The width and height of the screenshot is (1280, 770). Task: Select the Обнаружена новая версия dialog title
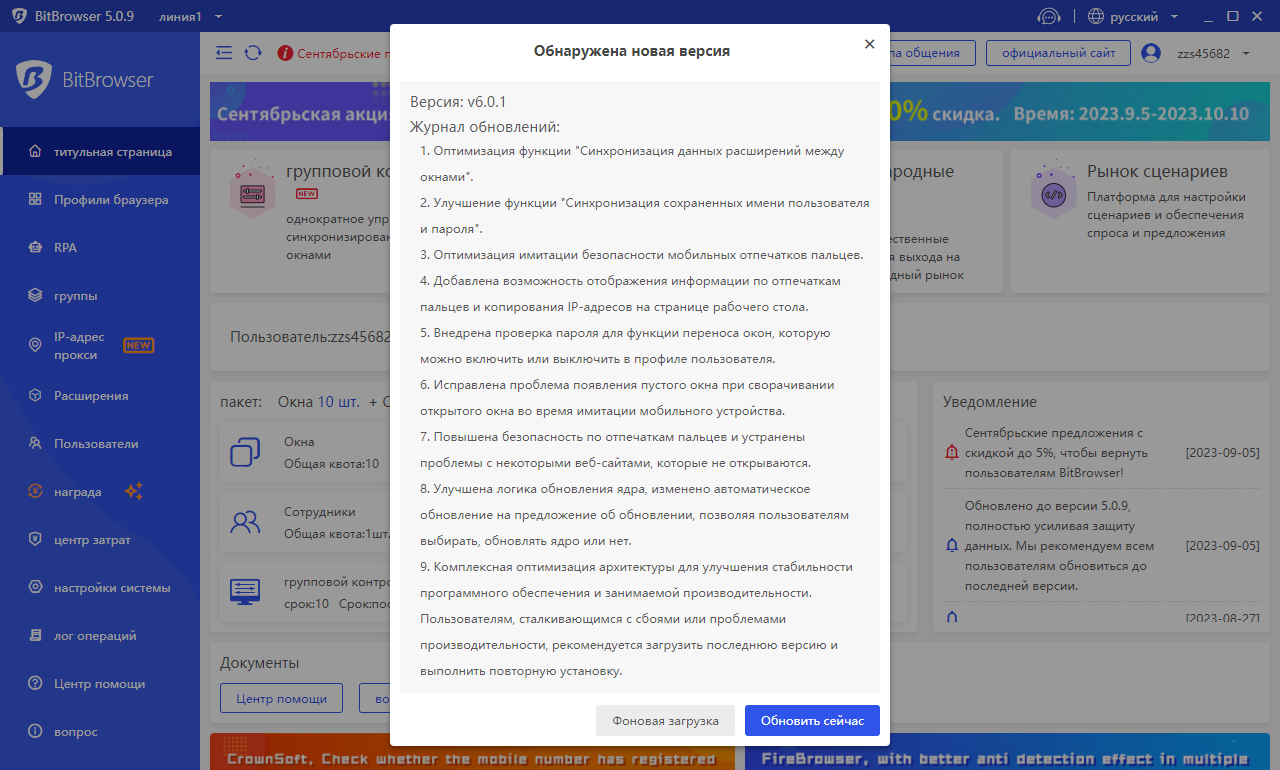[632, 50]
